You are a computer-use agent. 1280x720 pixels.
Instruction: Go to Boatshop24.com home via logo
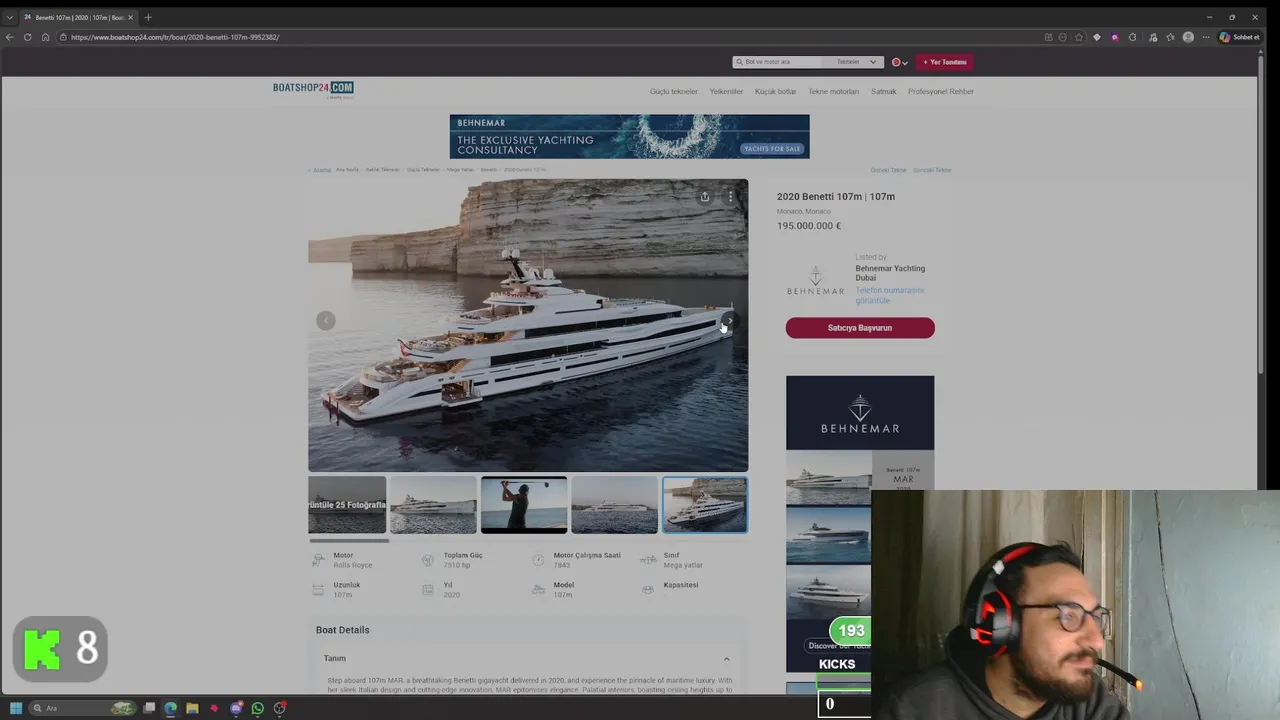pos(313,89)
